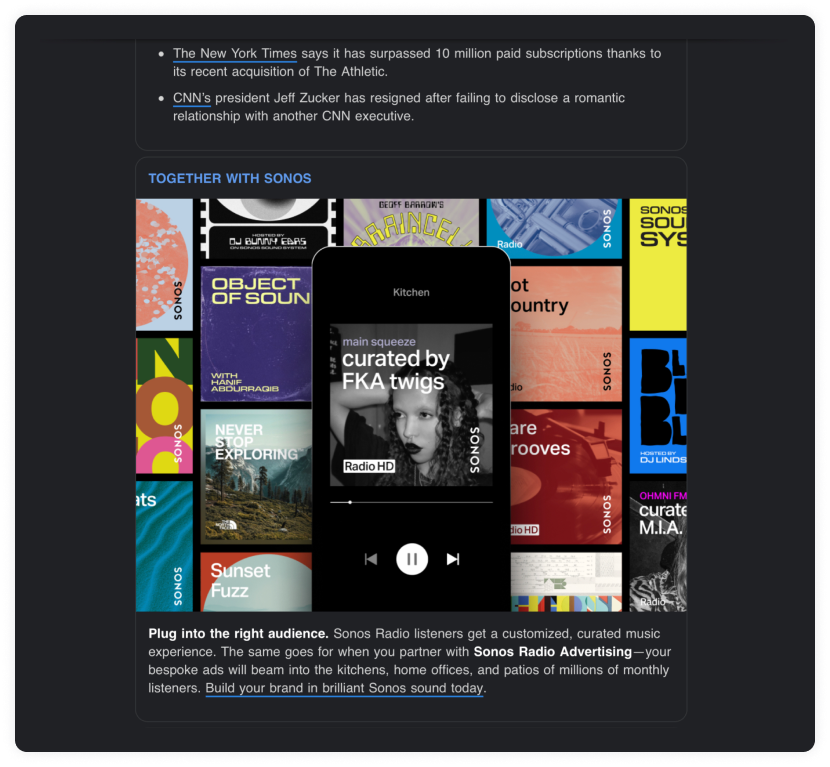830x767 pixels.
Task: Click the Object of Sound purple cover
Action: [256, 333]
